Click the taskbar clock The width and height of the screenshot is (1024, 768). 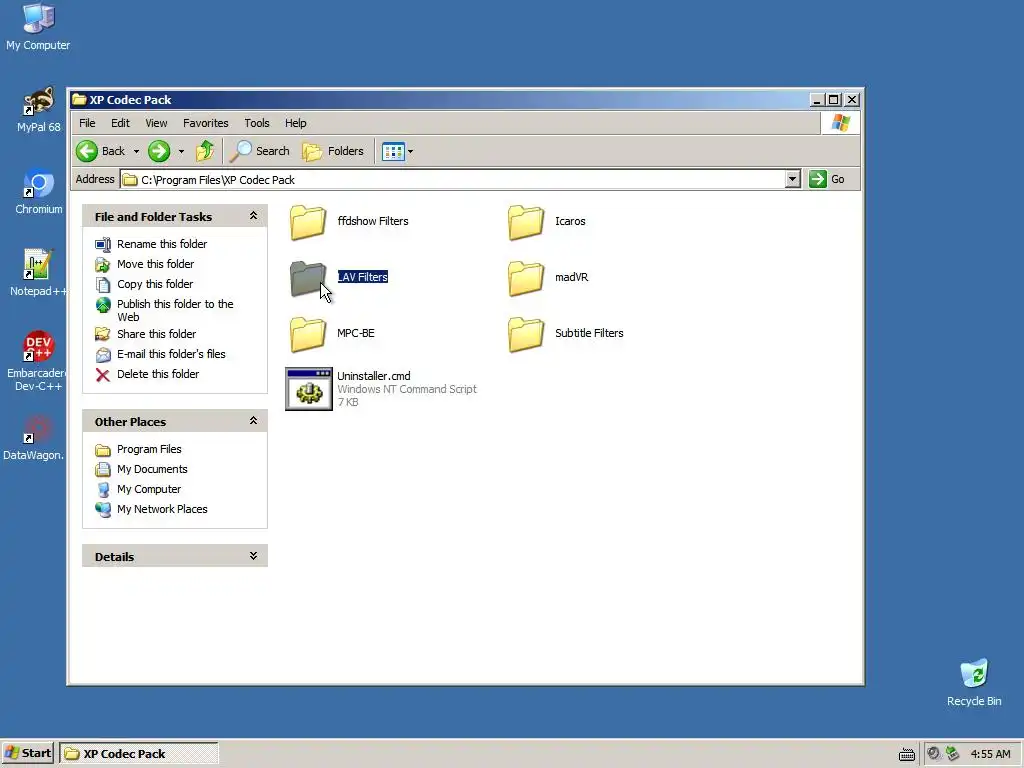pyautogui.click(x=990, y=754)
